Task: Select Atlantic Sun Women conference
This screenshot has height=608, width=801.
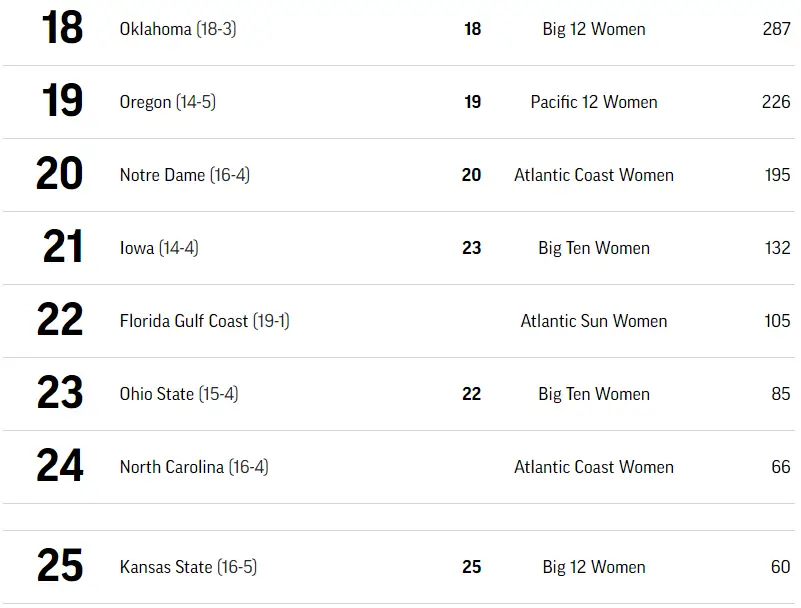Action: [x=594, y=321]
